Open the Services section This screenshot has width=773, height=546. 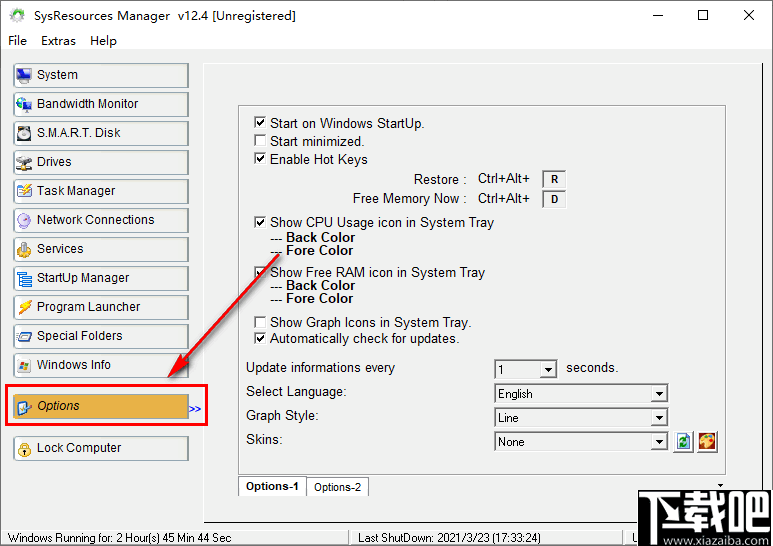(x=101, y=249)
